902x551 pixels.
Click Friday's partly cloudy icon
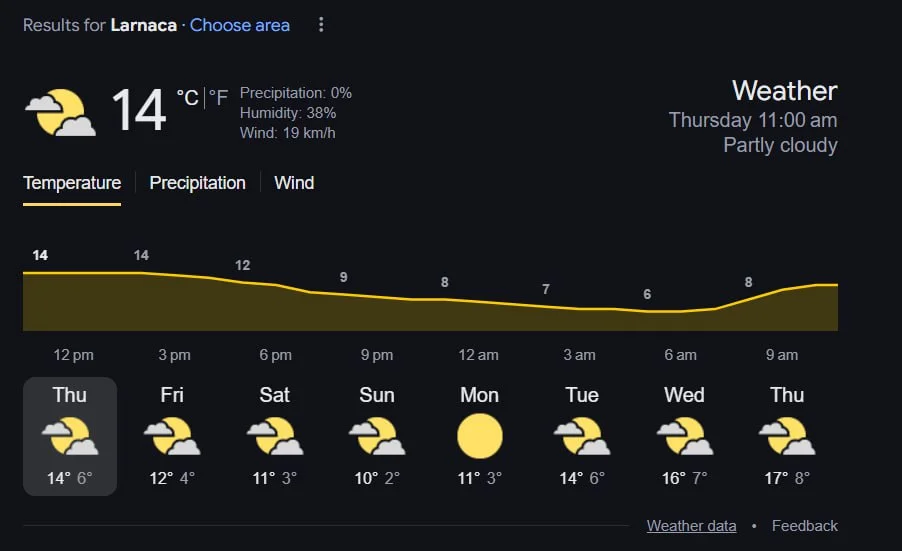point(172,437)
